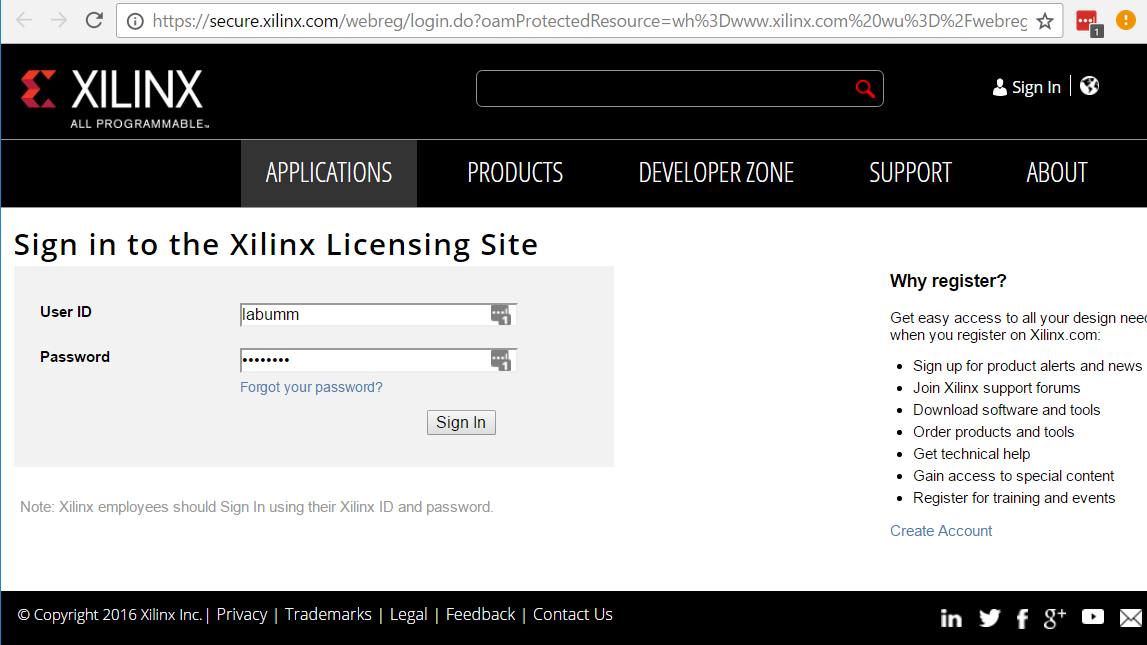Click the orange alert extension icon

click(1126, 20)
